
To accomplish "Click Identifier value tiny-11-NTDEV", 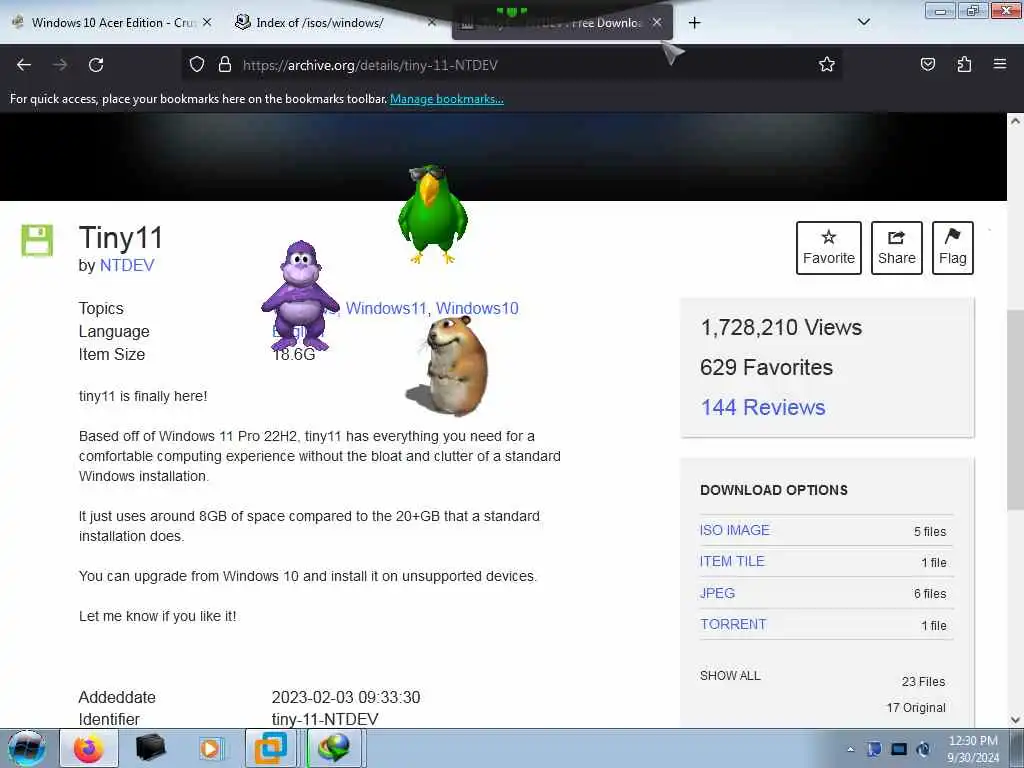I will coord(325,719).
